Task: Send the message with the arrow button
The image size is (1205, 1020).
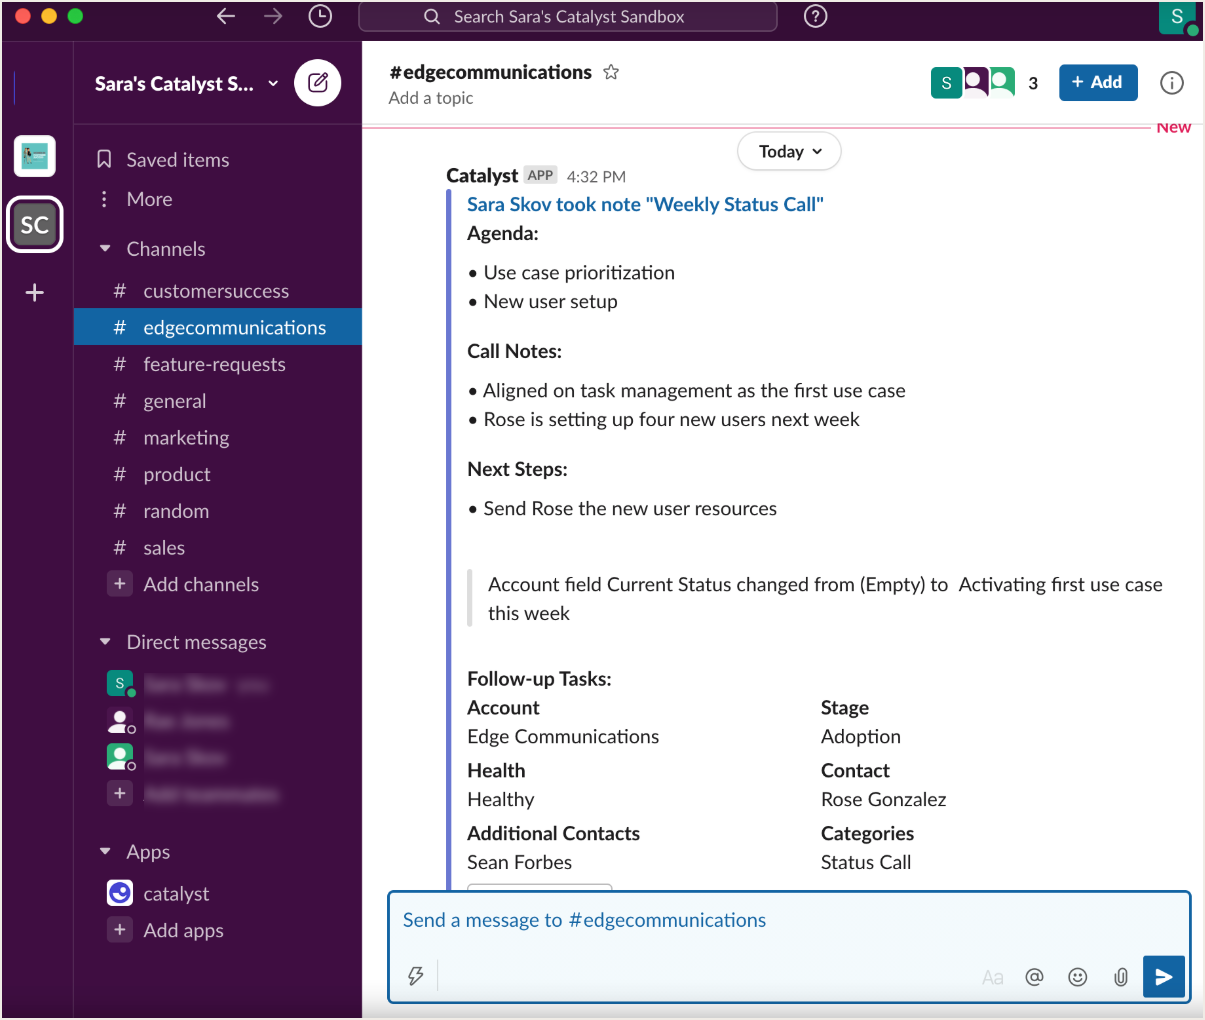Action: (x=1164, y=977)
